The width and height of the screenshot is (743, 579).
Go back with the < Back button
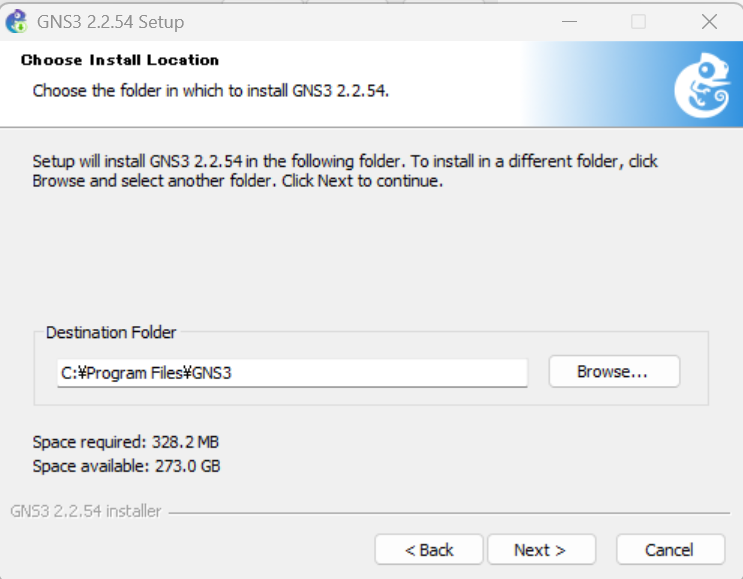pos(429,550)
